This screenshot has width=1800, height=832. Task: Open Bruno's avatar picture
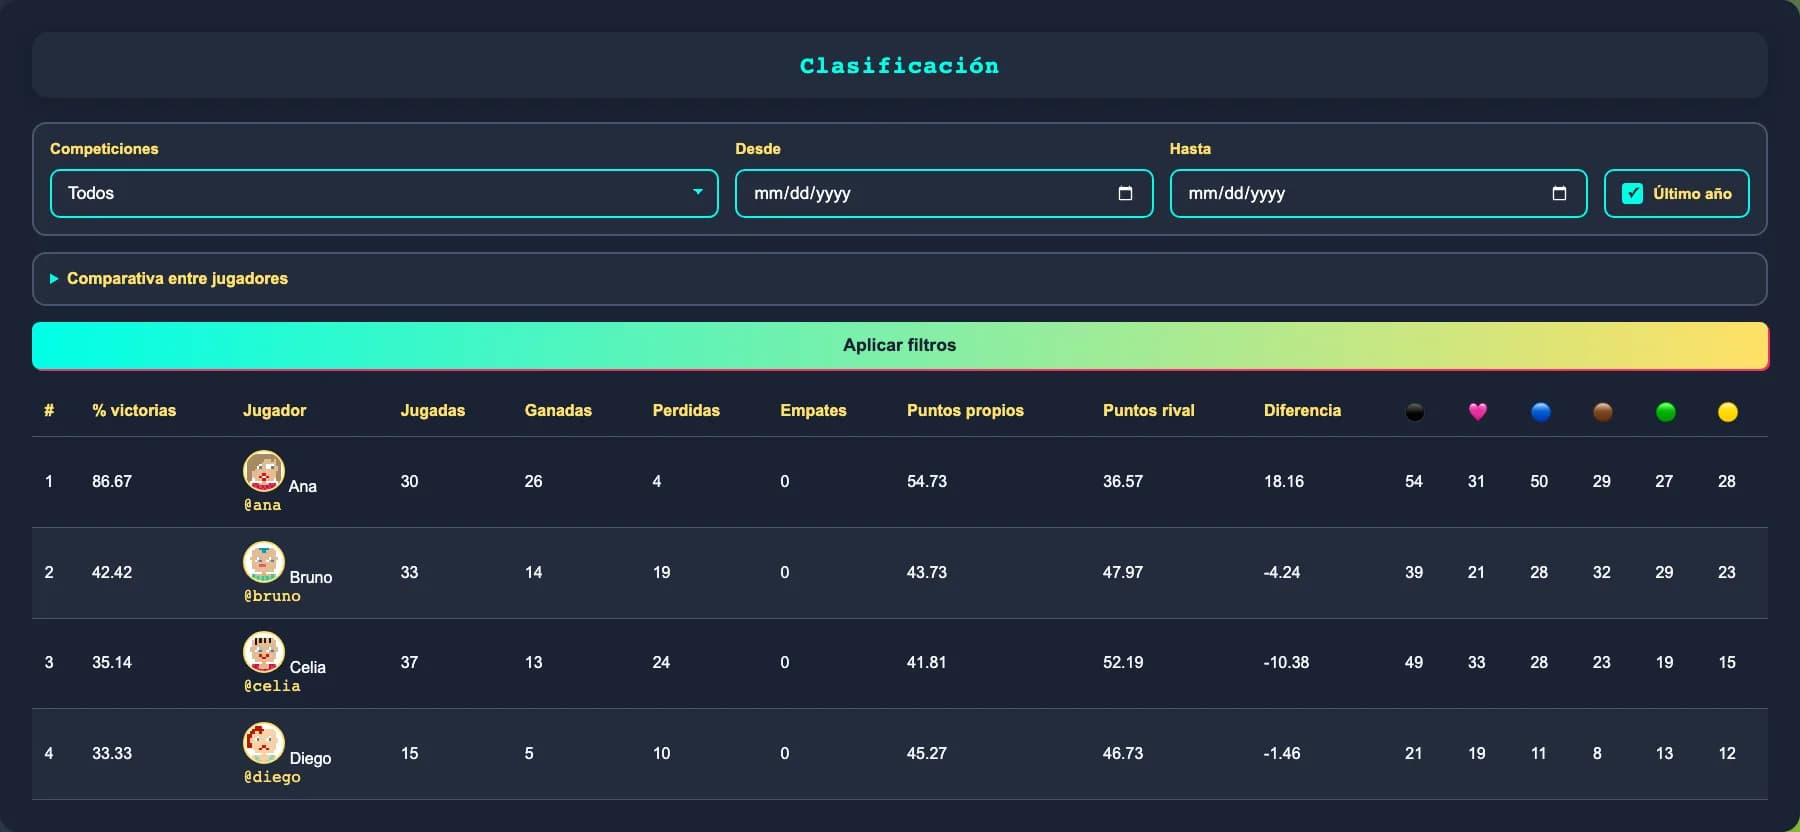(x=264, y=562)
